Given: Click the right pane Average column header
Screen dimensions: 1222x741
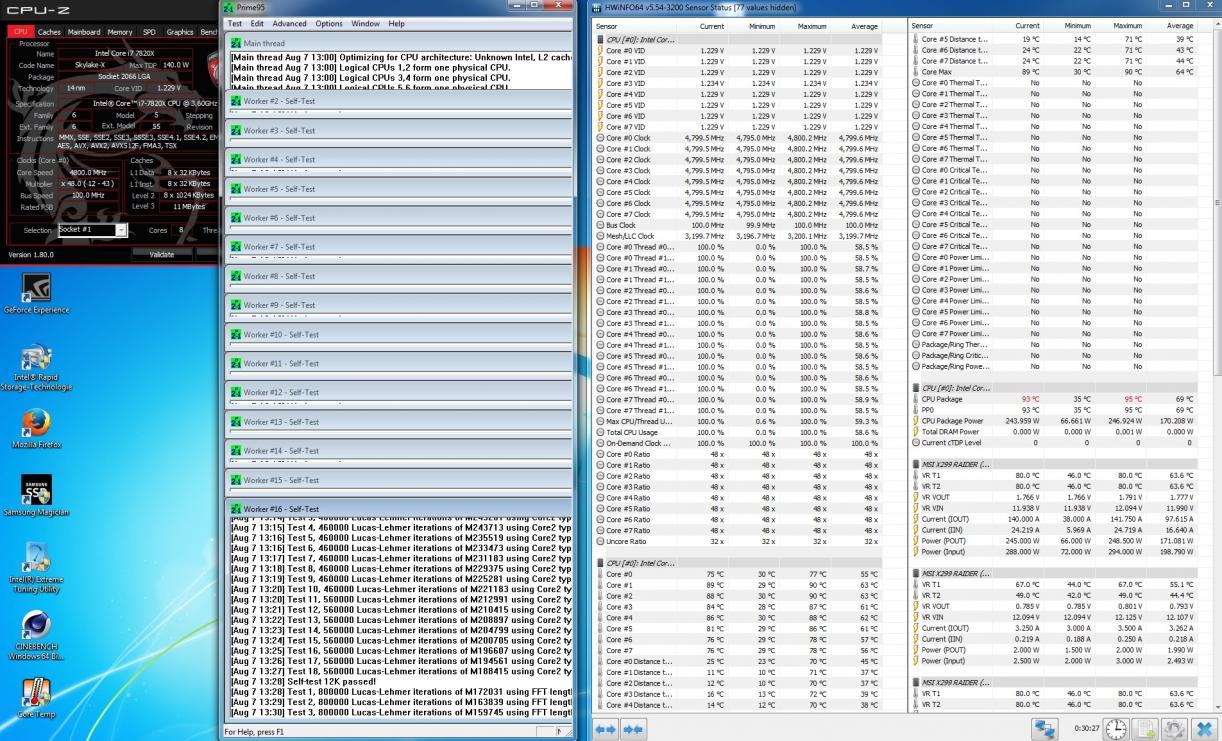Looking at the screenshot, I should pyautogui.click(x=1180, y=26).
